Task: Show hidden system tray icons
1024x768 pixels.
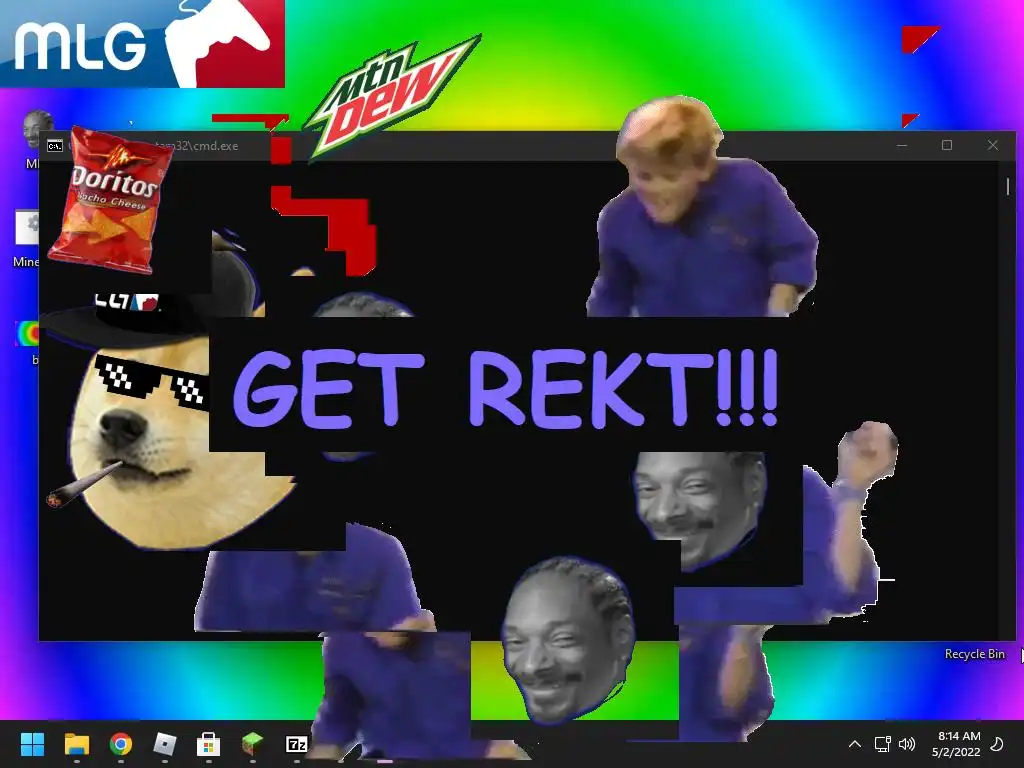Action: pyautogui.click(x=854, y=744)
